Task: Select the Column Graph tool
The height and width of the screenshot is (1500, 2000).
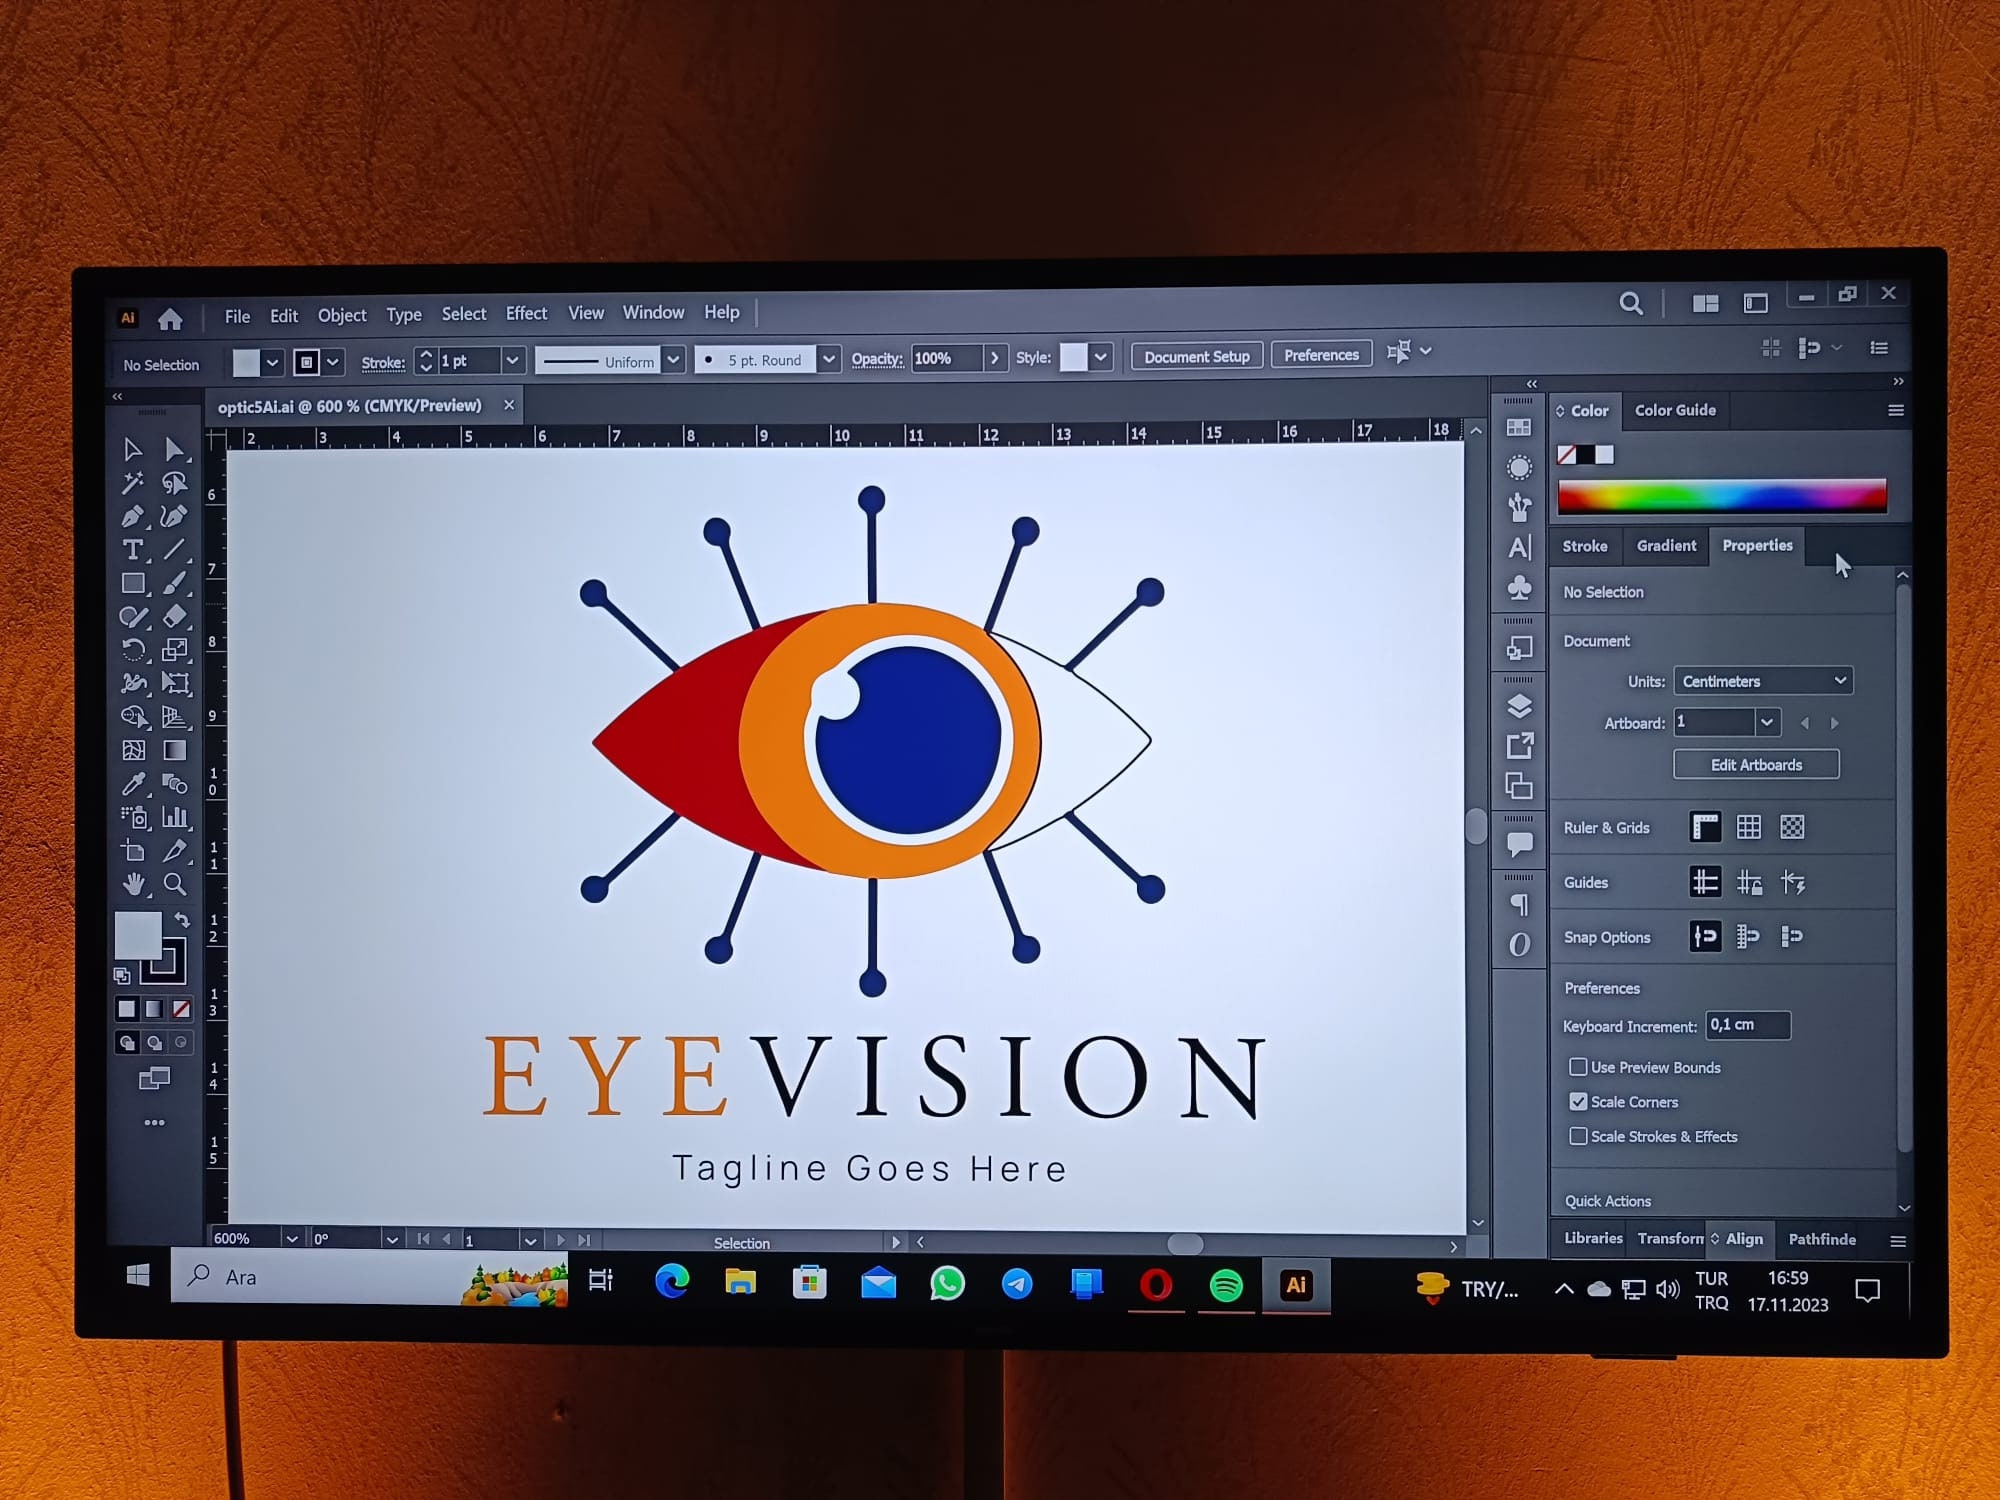Action: click(175, 817)
